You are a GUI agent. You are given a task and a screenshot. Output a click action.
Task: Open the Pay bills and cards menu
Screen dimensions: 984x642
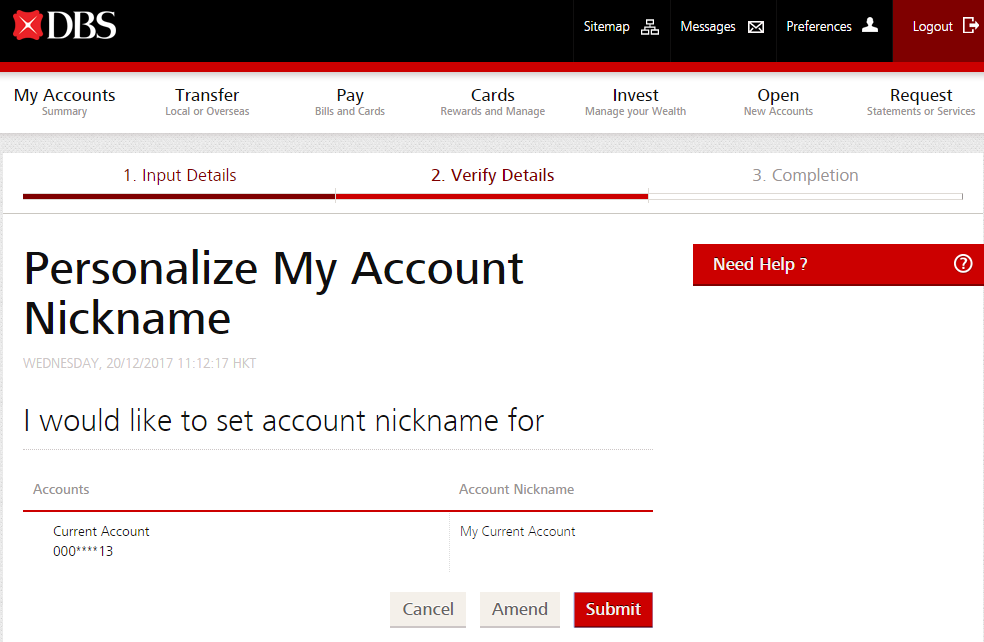pyautogui.click(x=350, y=102)
